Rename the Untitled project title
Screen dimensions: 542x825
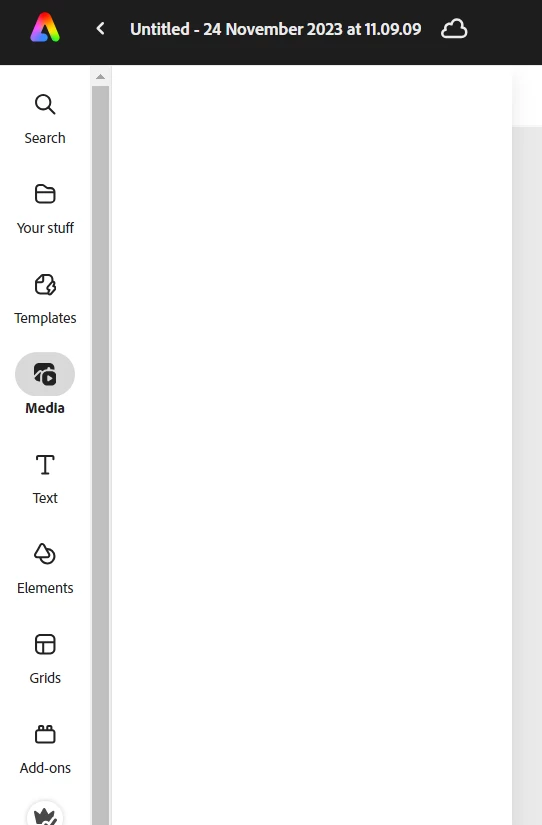coord(276,29)
